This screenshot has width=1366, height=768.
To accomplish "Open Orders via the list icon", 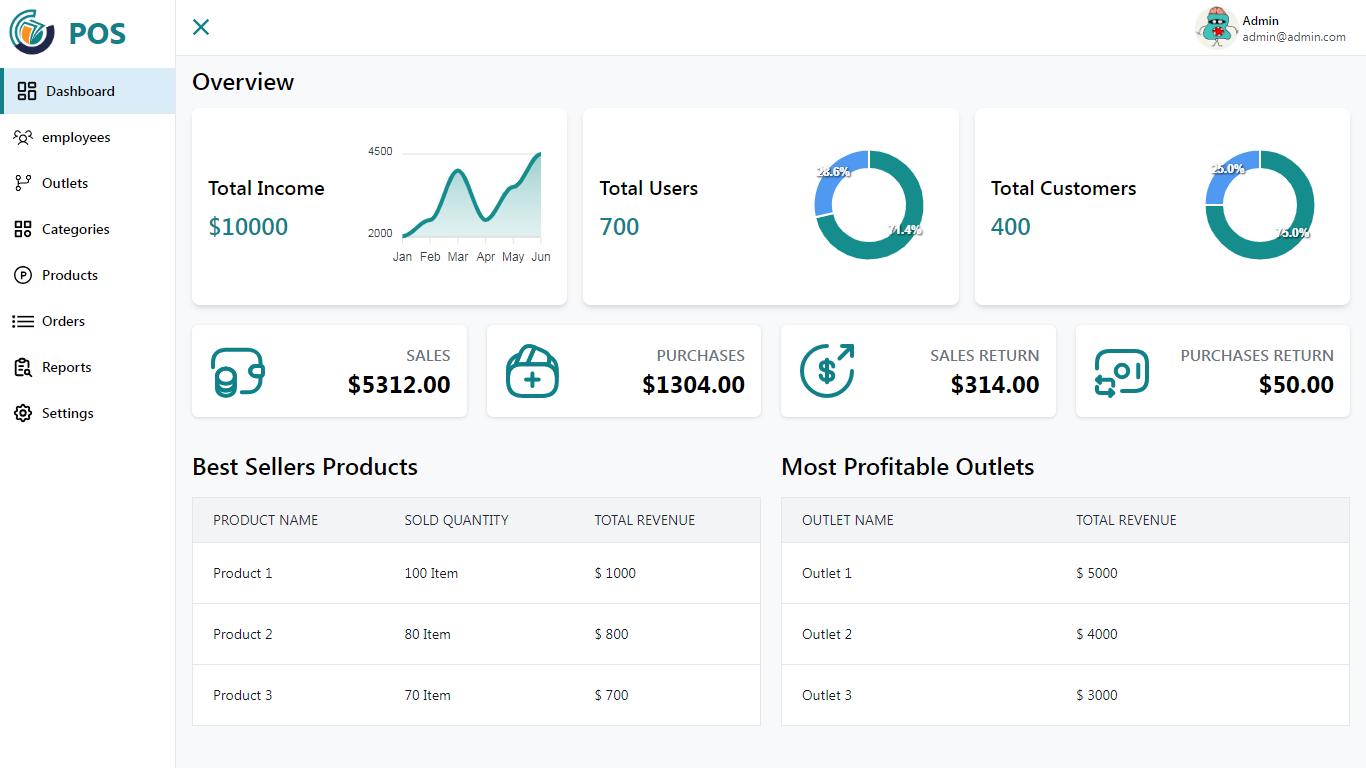I will (x=24, y=321).
